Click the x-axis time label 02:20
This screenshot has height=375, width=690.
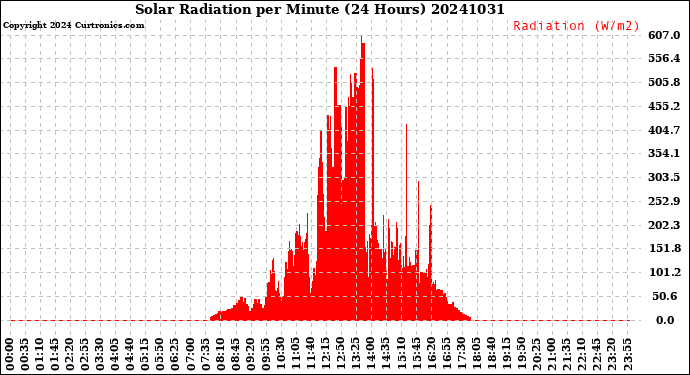[70, 355]
